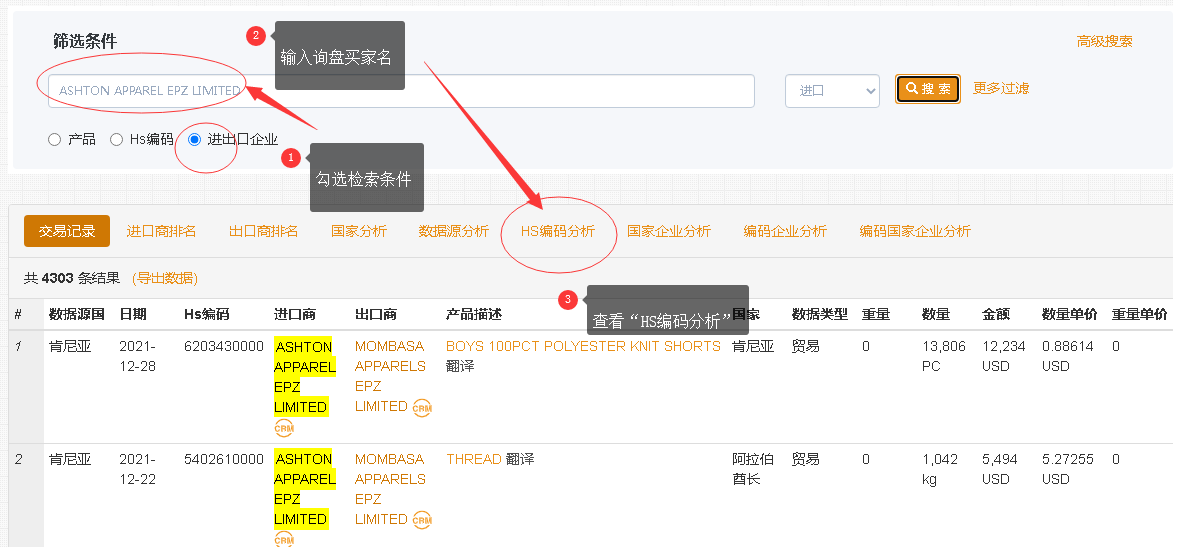
Task: Click 出口商 column header
Action: (x=376, y=314)
